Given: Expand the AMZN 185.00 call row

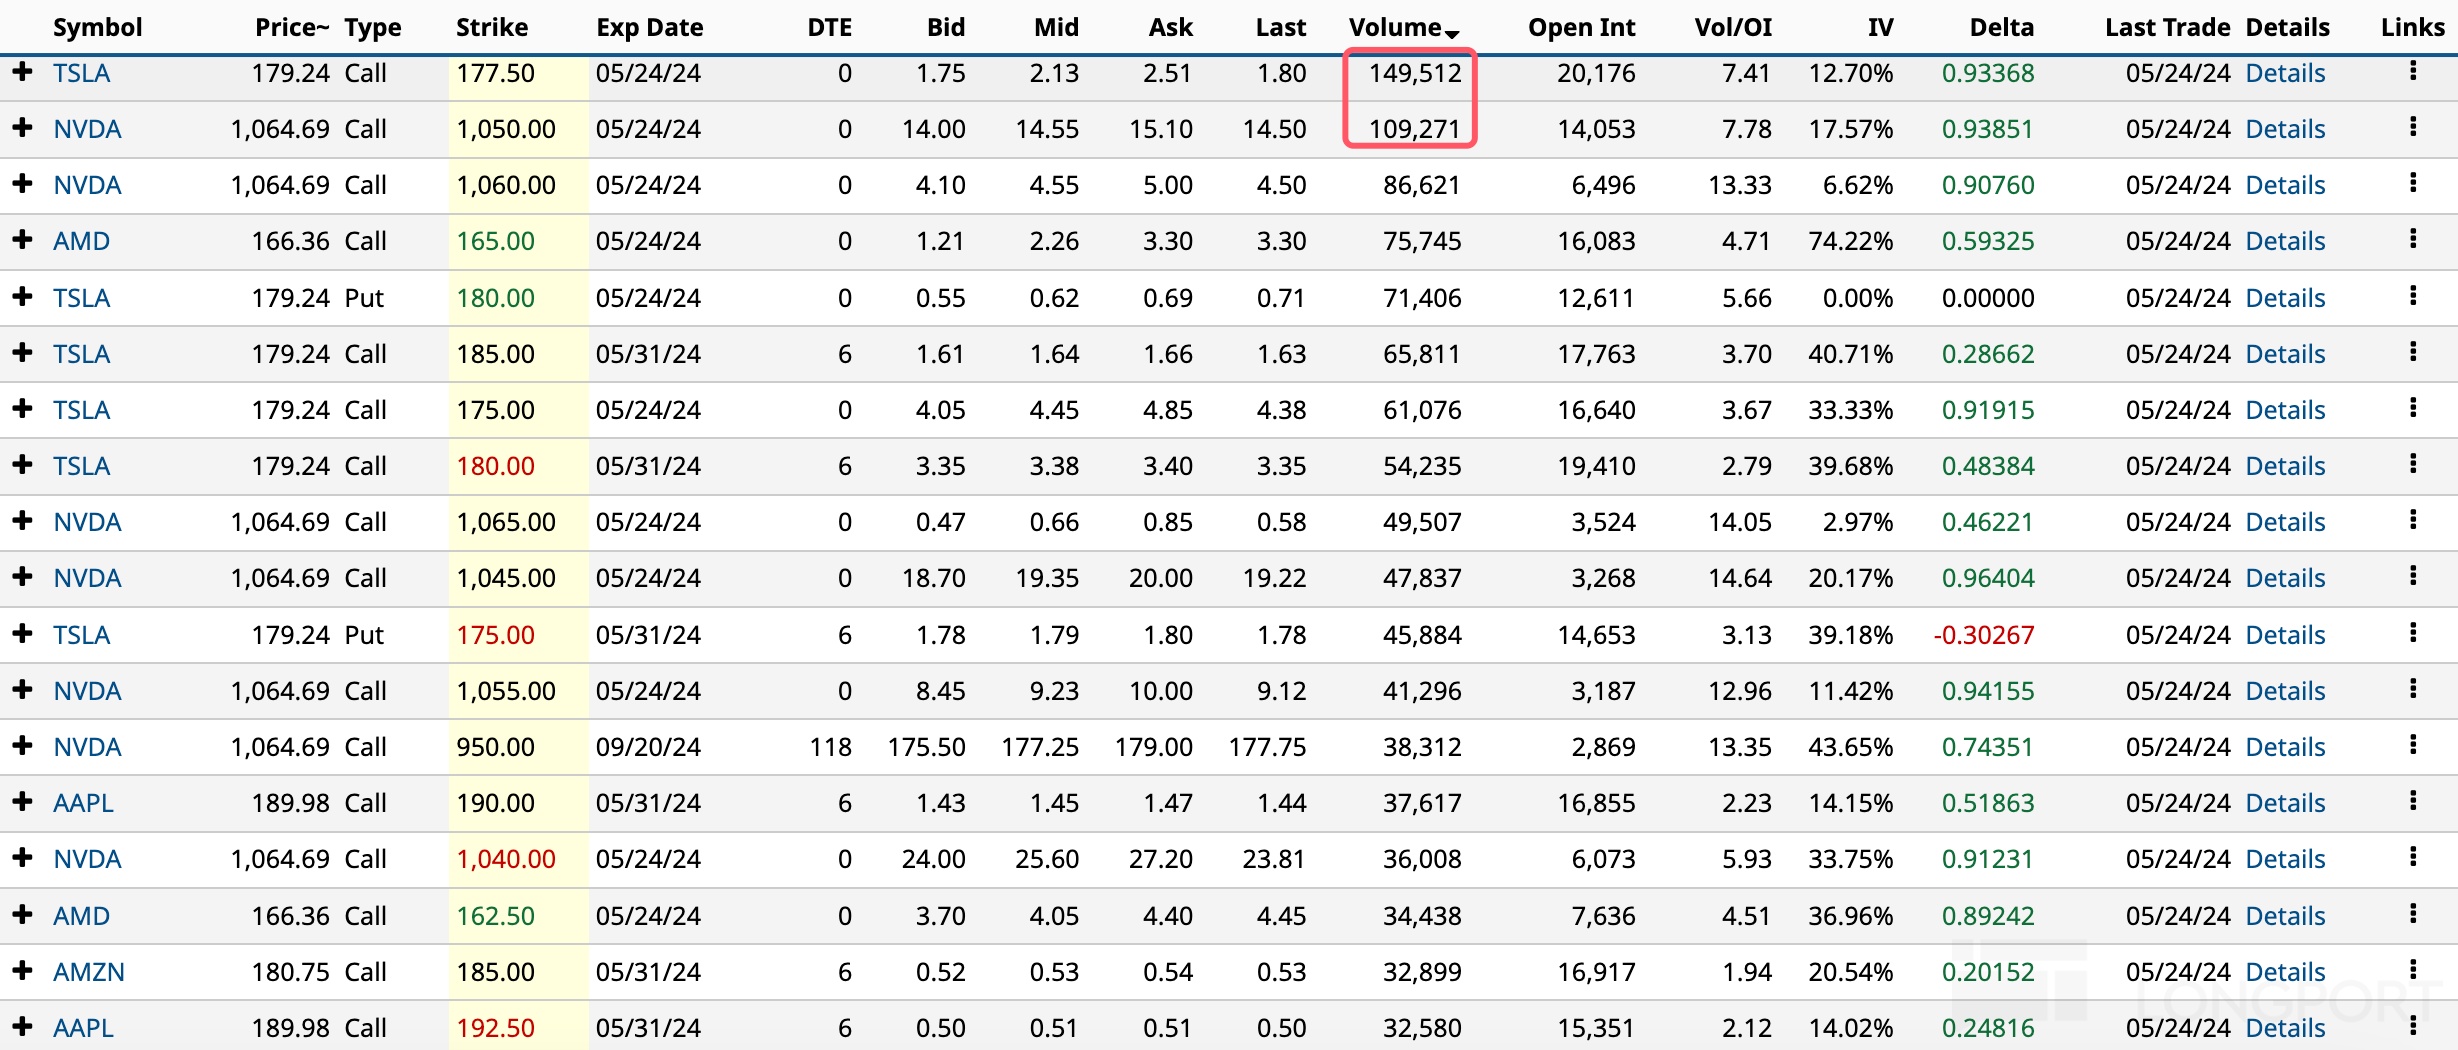Looking at the screenshot, I should pyautogui.click(x=23, y=971).
